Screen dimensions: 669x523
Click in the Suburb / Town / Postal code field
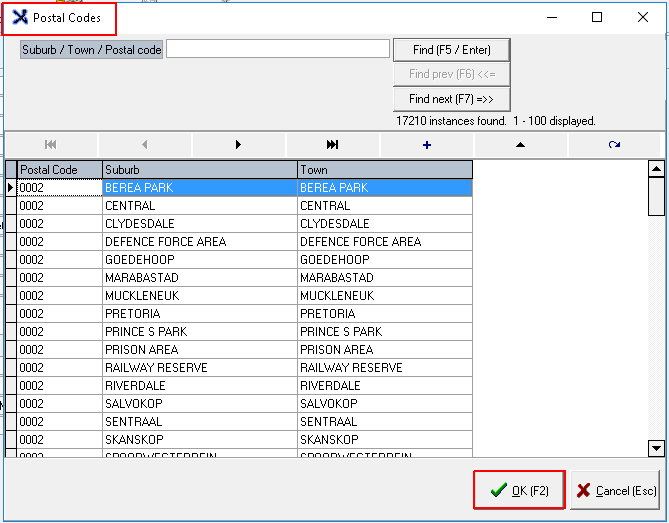[277, 49]
